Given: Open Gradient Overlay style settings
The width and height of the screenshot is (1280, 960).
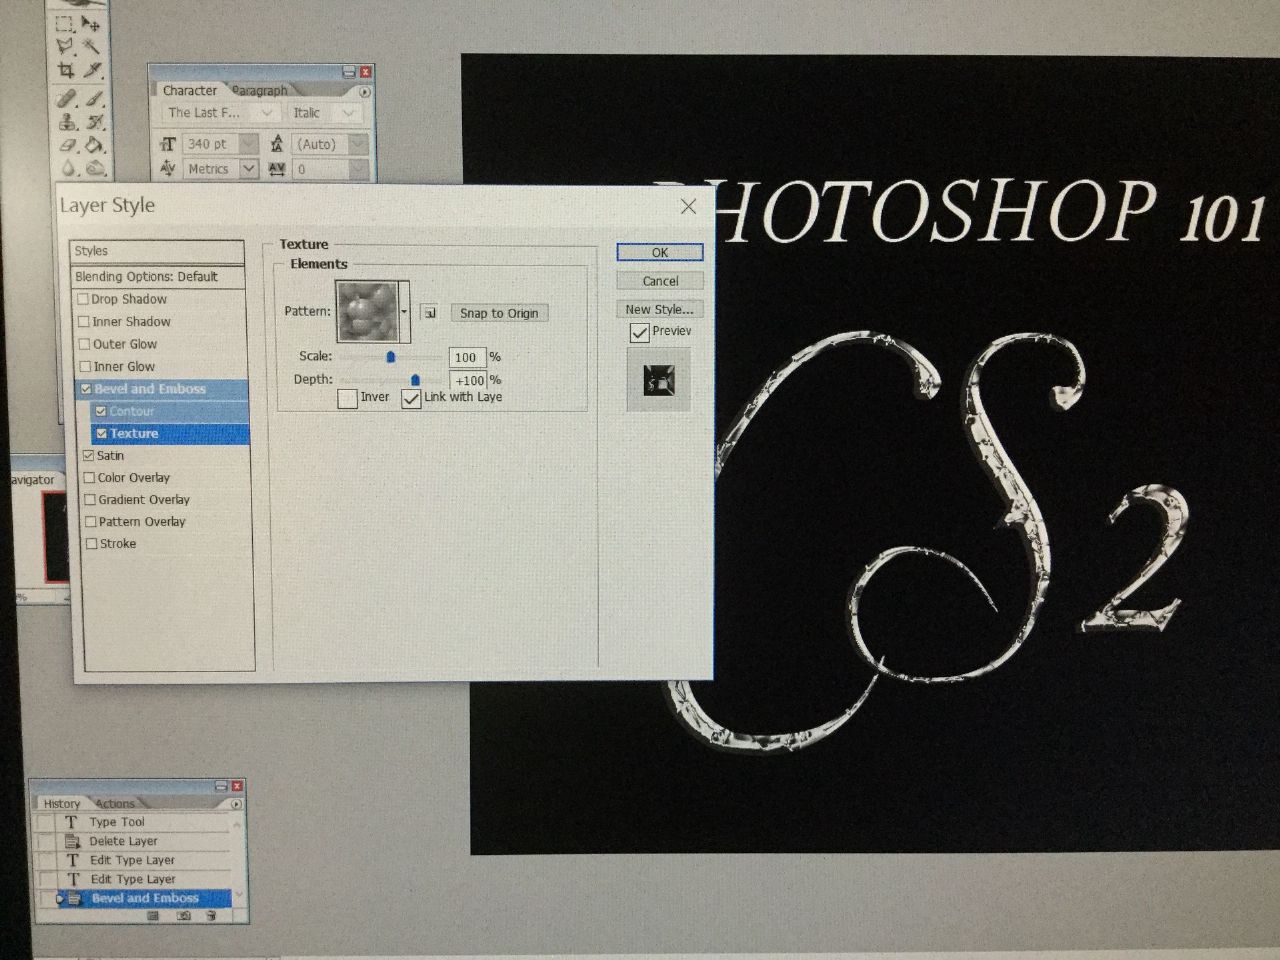Looking at the screenshot, I should [x=144, y=499].
